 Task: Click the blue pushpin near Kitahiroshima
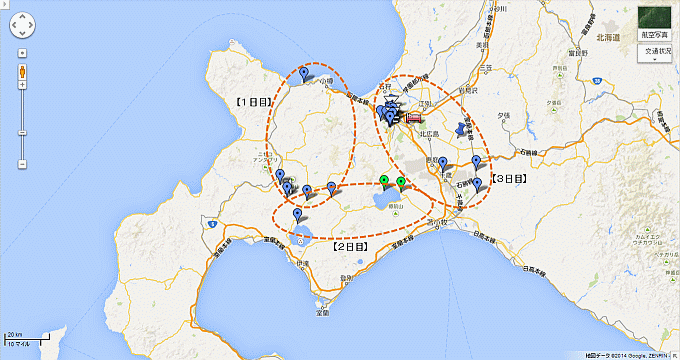461,129
